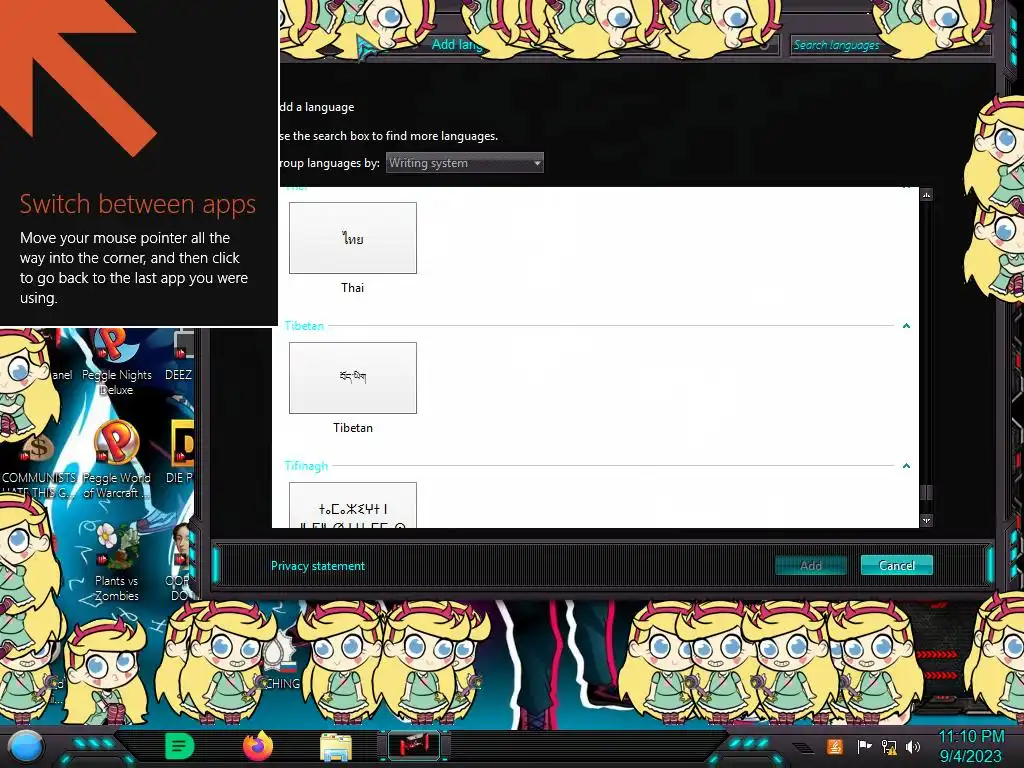
Task: Open the clock showing 11:10 PM
Action: coord(970,746)
